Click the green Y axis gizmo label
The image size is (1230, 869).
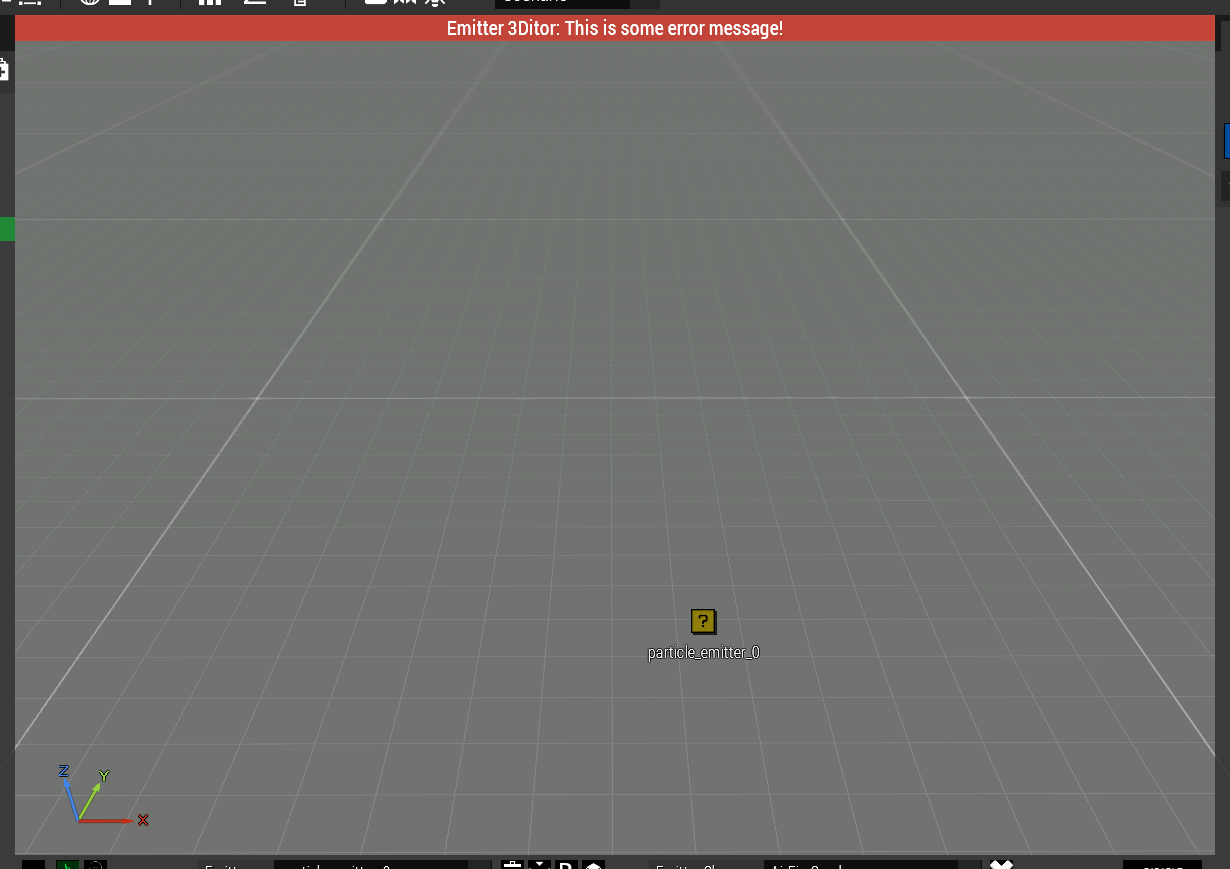coord(103,776)
